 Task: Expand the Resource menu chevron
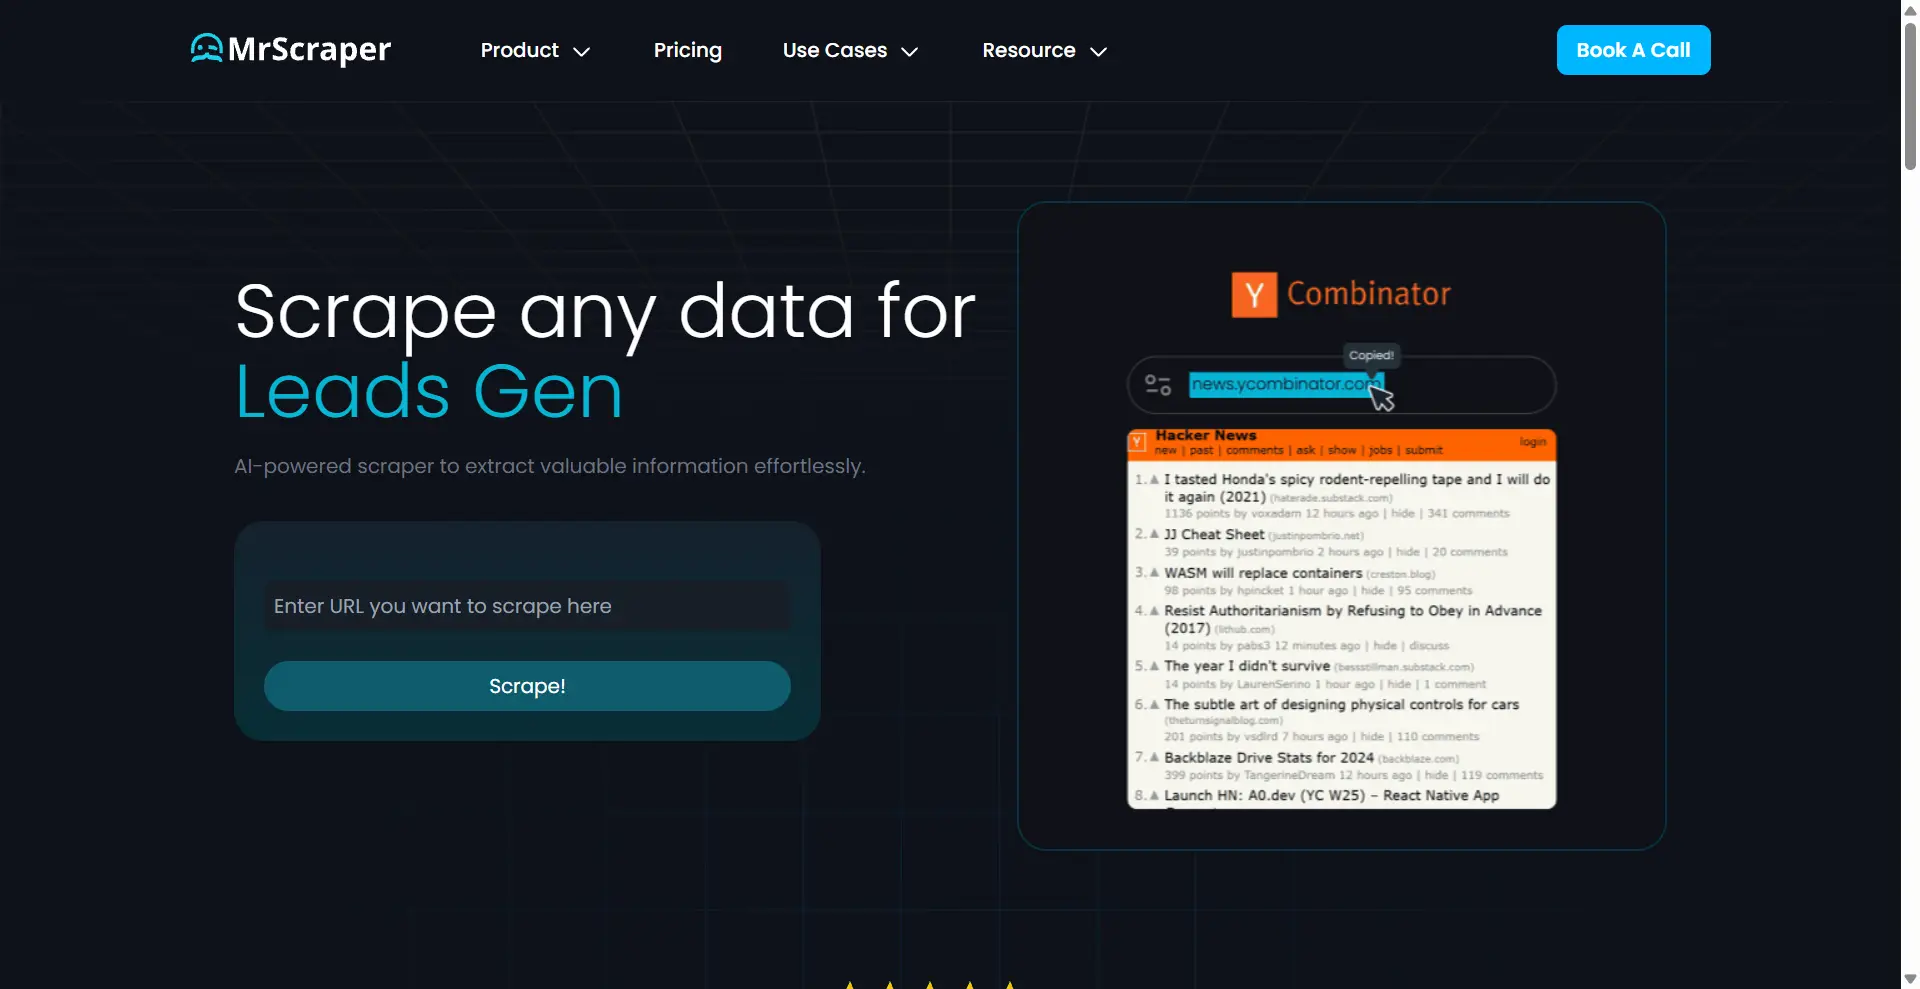tap(1098, 51)
